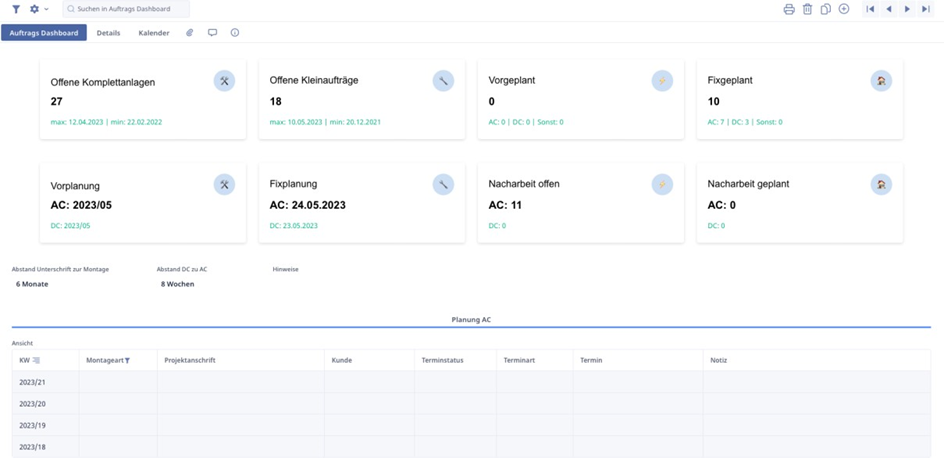Duplicate record with the copy icon
This screenshot has height=458, width=944.
(826, 9)
